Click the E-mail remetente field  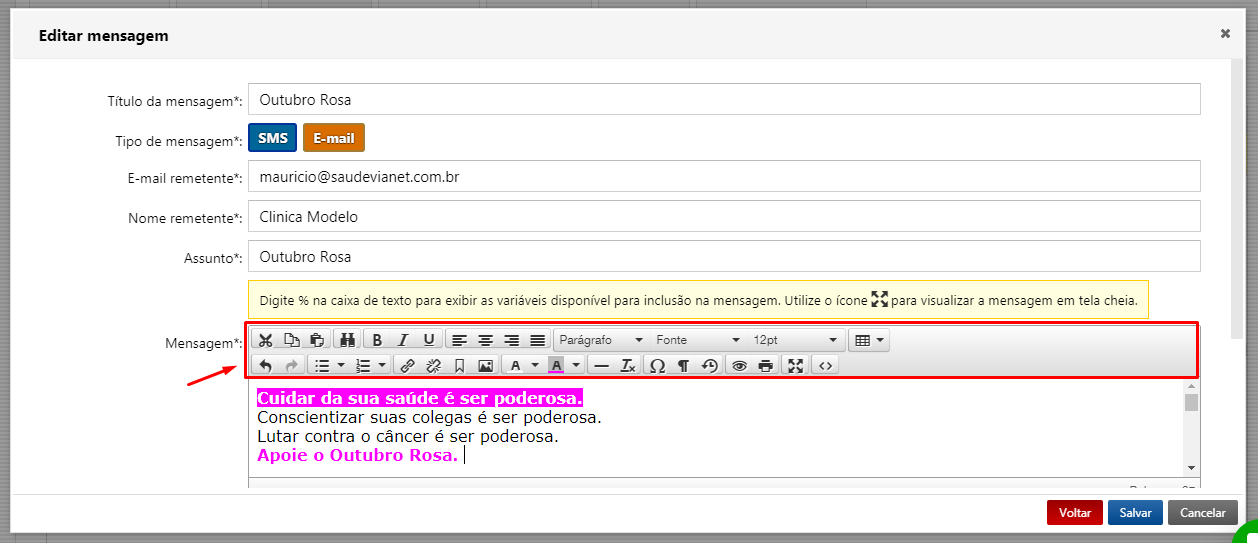point(724,176)
